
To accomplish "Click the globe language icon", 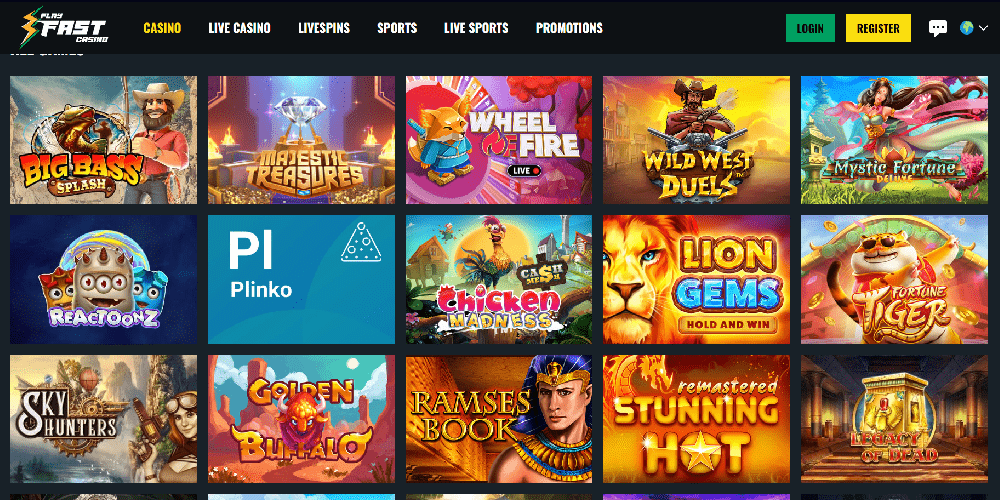I will [x=966, y=28].
